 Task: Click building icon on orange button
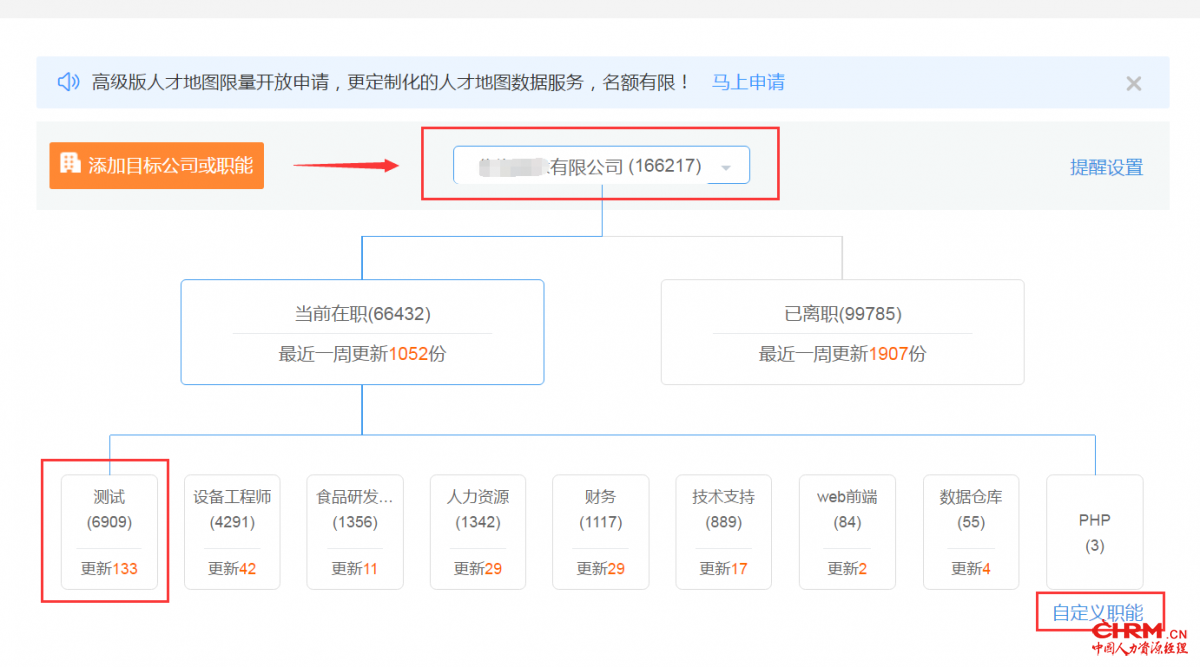pos(70,164)
